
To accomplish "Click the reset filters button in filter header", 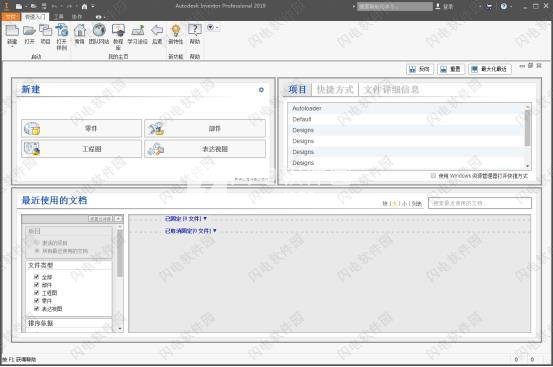I will click(101, 219).
